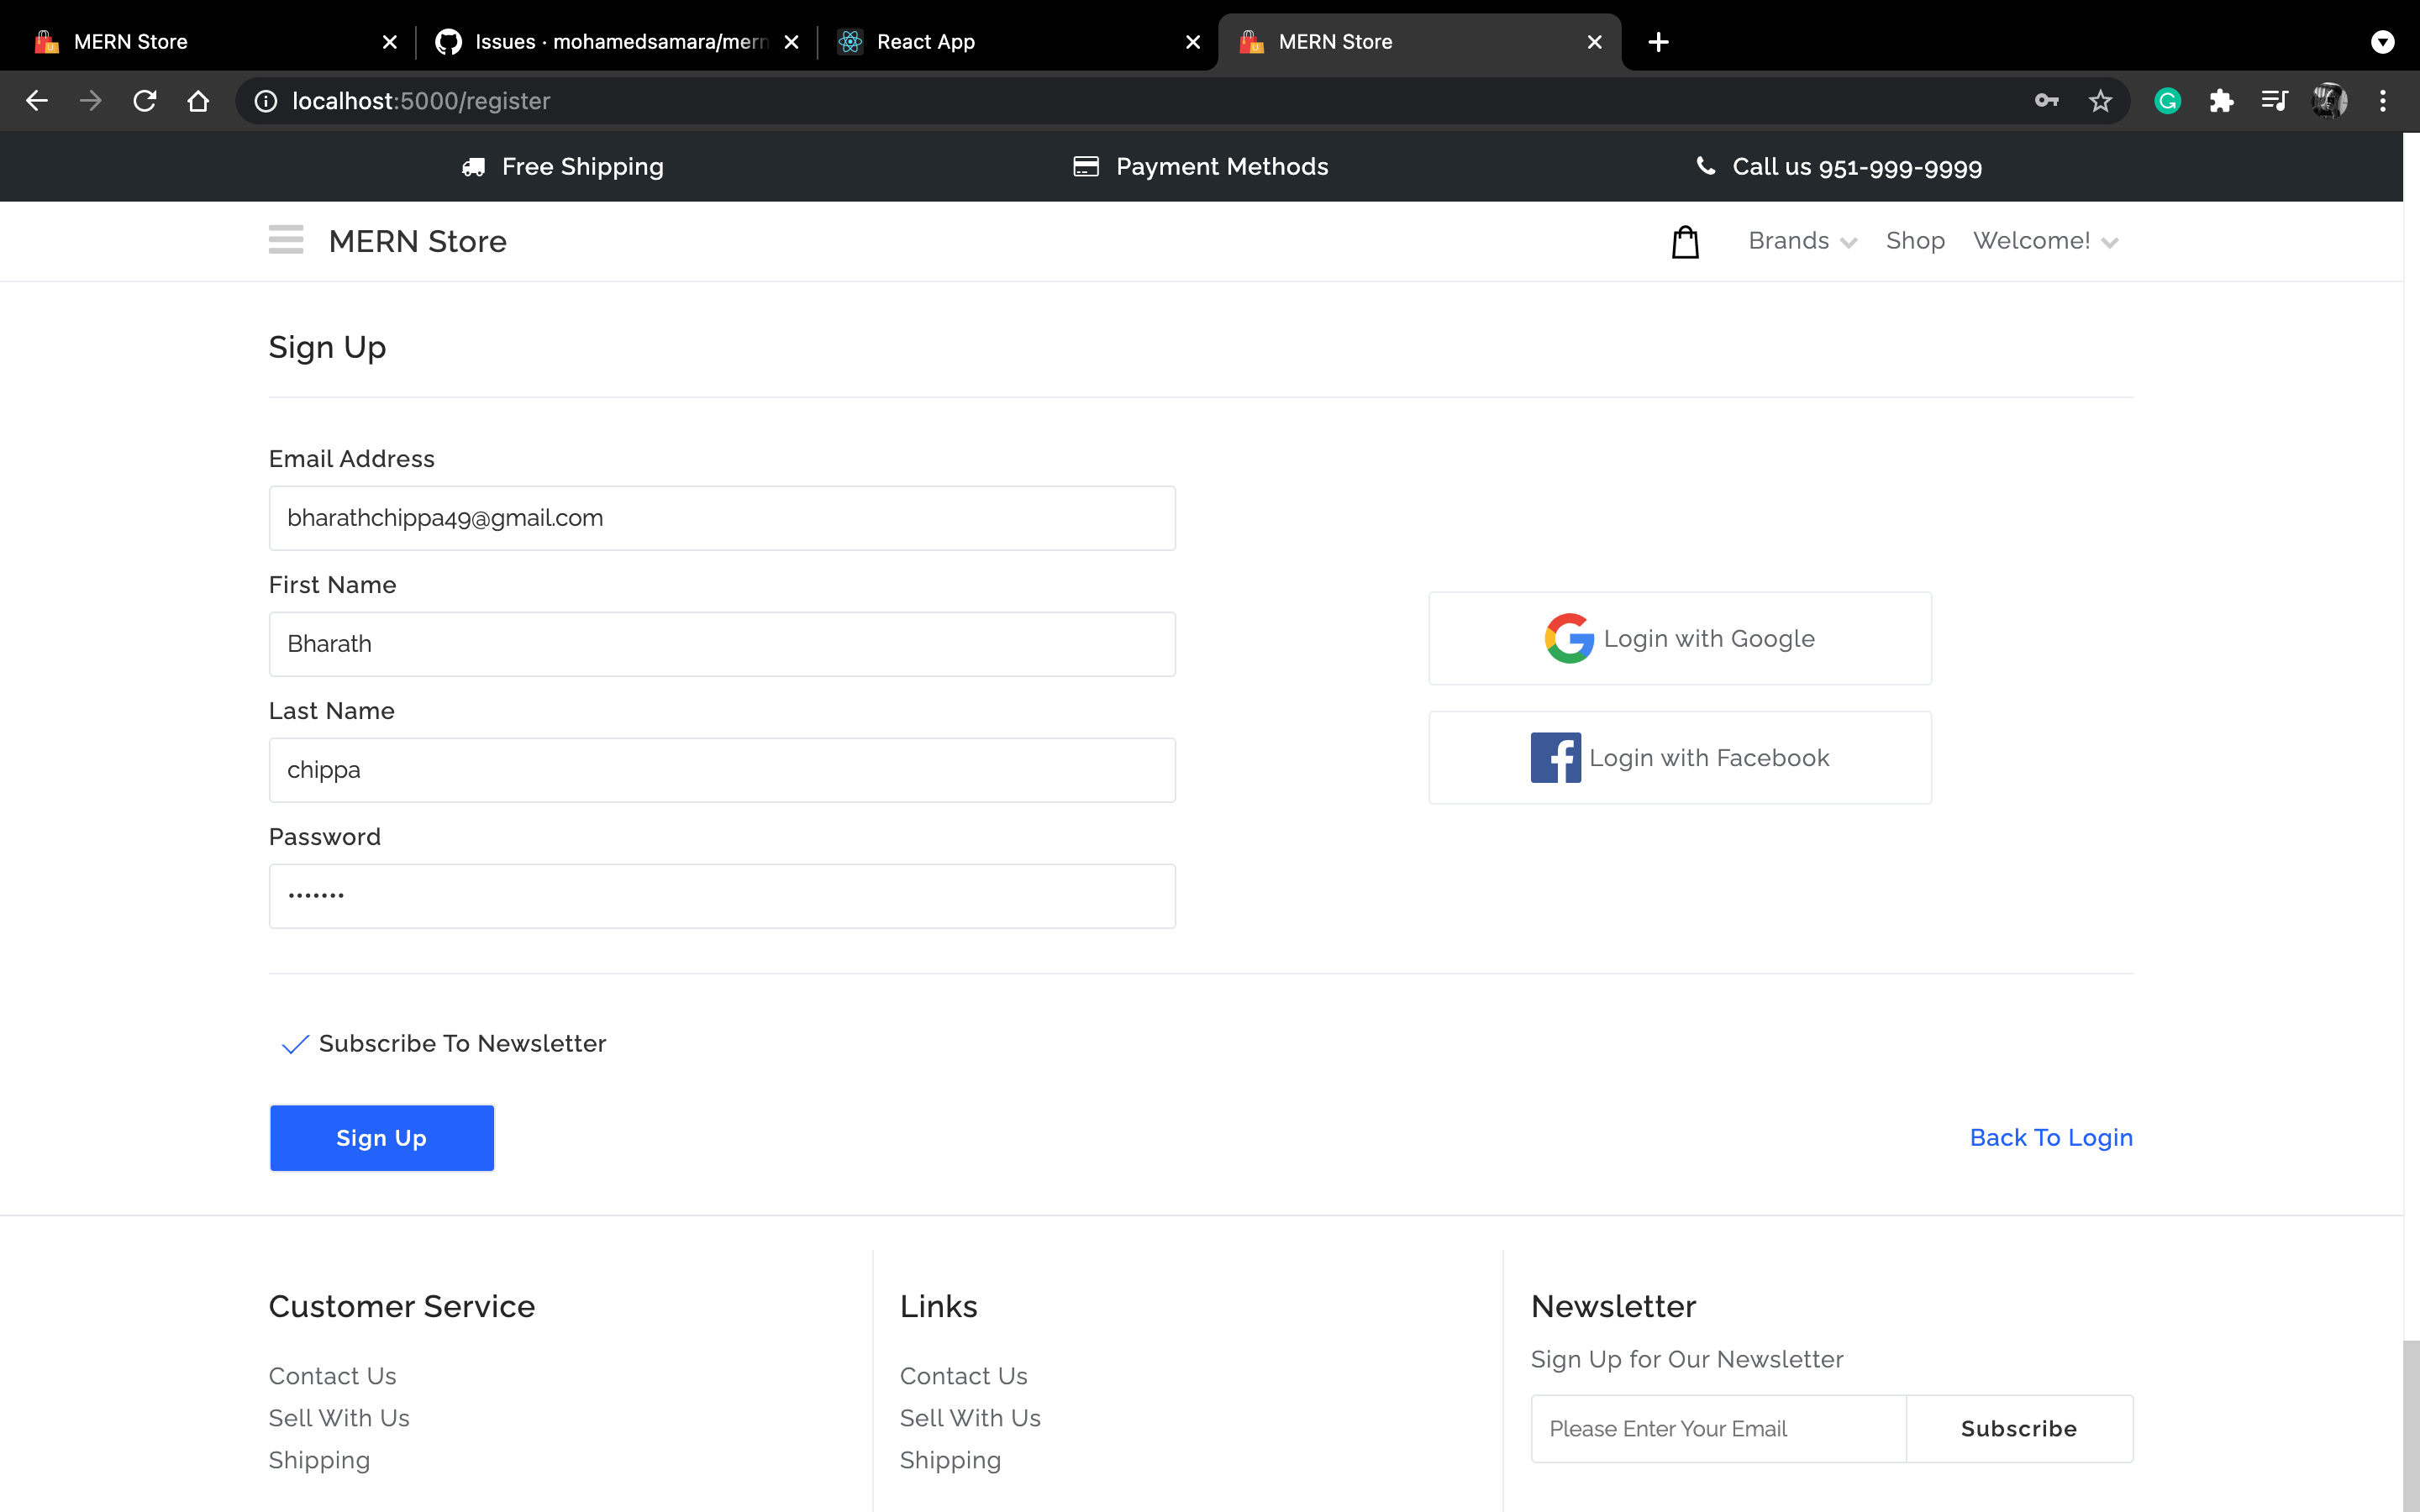The width and height of the screenshot is (2420, 1512).
Task: Open the Chrome three-dot menu
Action: 2384,100
